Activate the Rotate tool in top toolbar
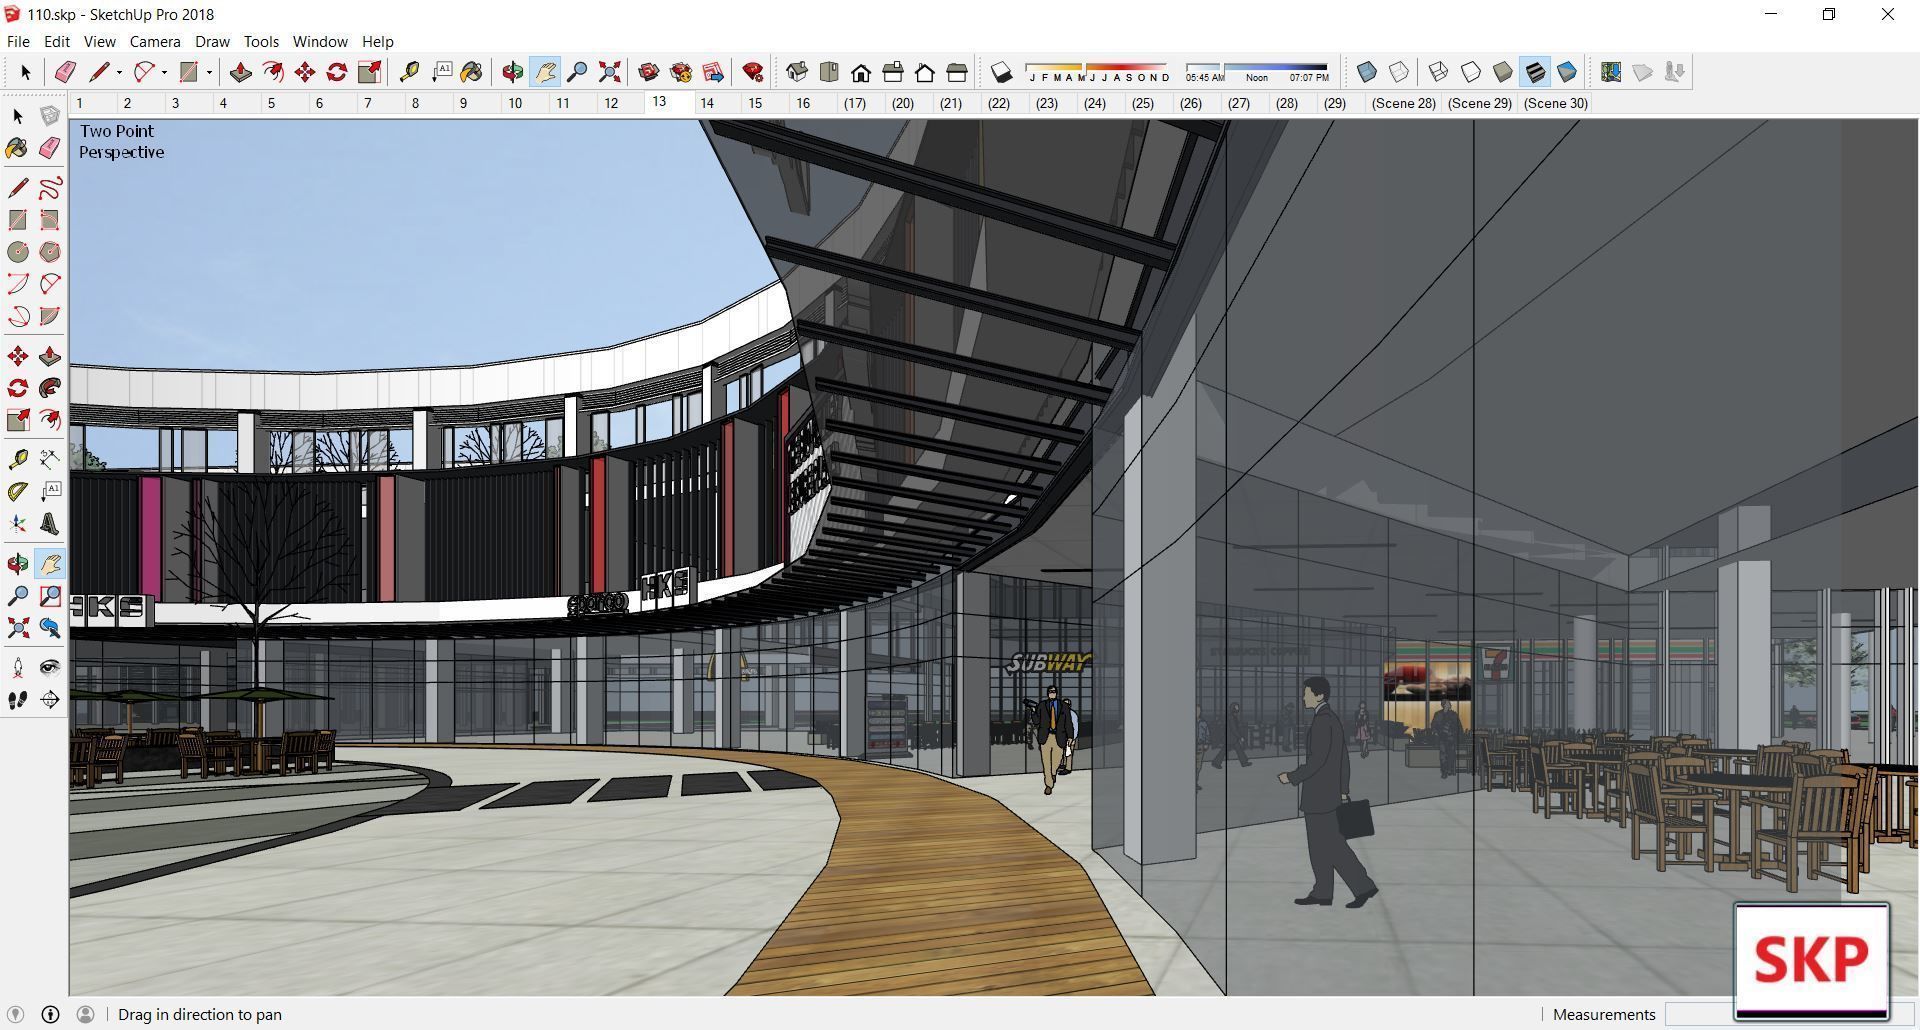This screenshot has height=1030, width=1920. click(337, 72)
